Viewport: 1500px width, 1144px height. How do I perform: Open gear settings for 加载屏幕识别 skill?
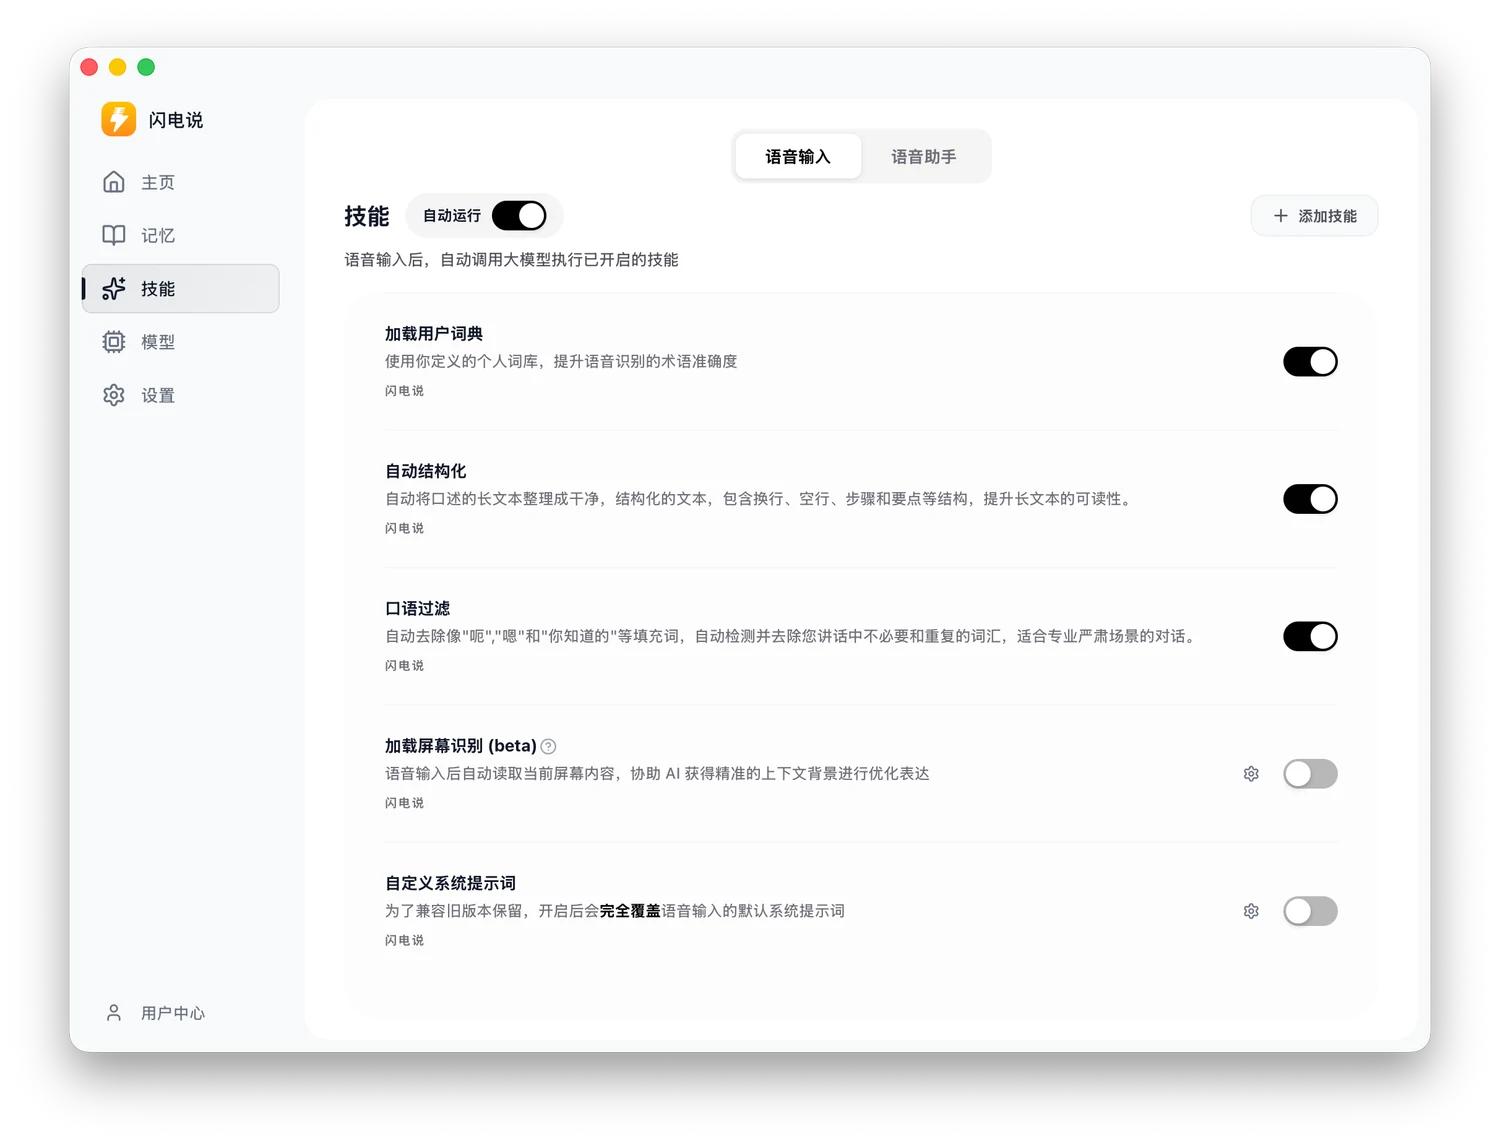point(1251,774)
